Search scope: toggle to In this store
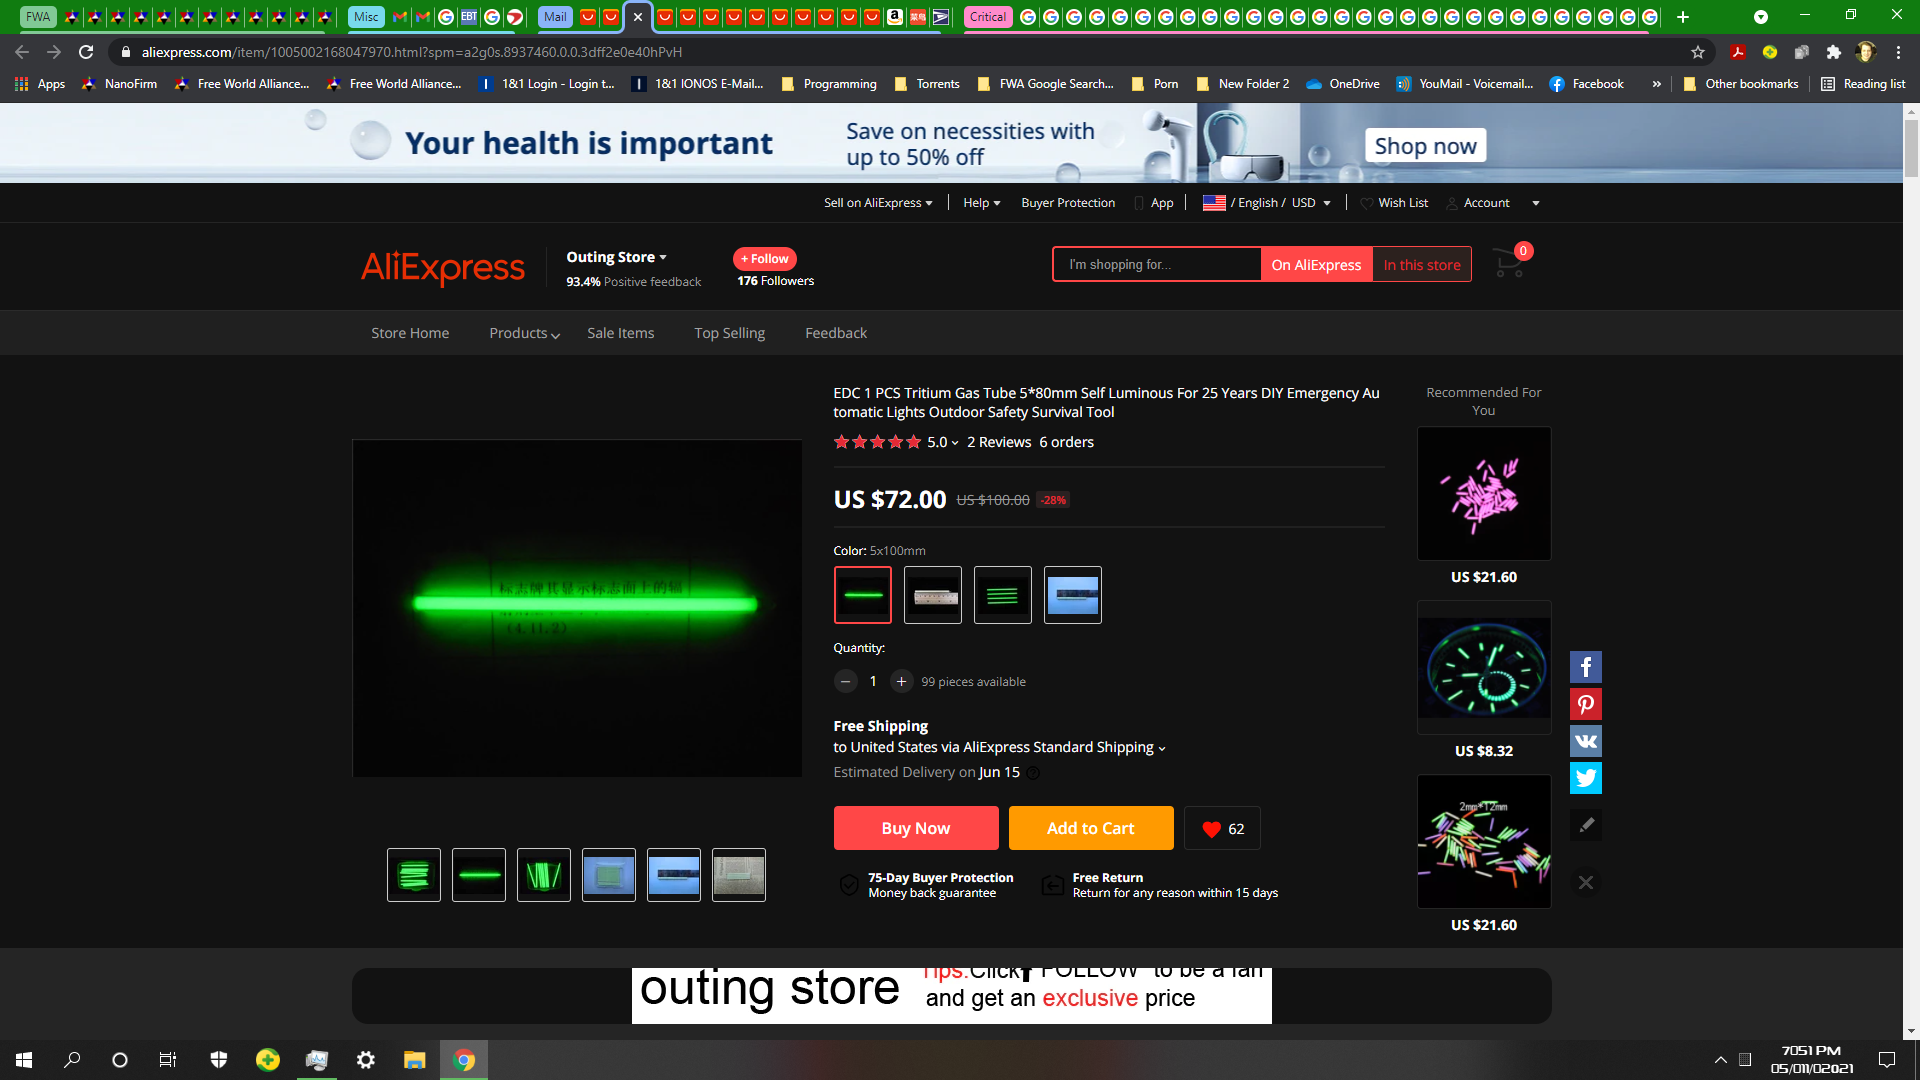This screenshot has height=1080, width=1920. pos(1421,265)
